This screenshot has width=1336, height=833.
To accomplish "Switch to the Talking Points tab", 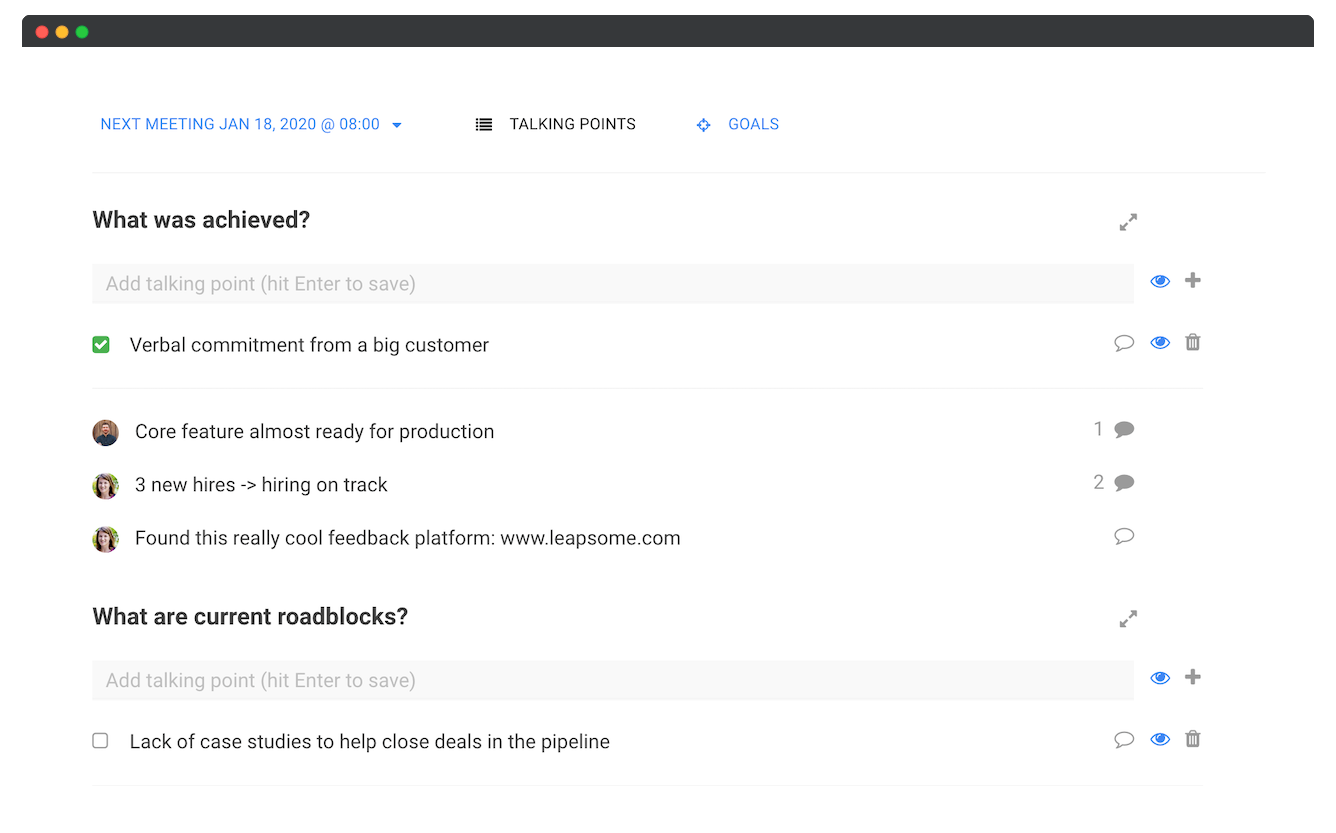I will click(x=555, y=125).
